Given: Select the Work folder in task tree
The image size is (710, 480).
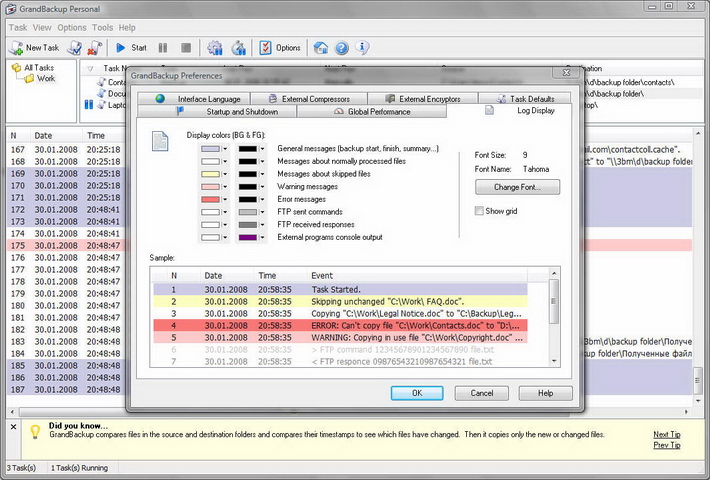Looking at the screenshot, I should (x=46, y=78).
